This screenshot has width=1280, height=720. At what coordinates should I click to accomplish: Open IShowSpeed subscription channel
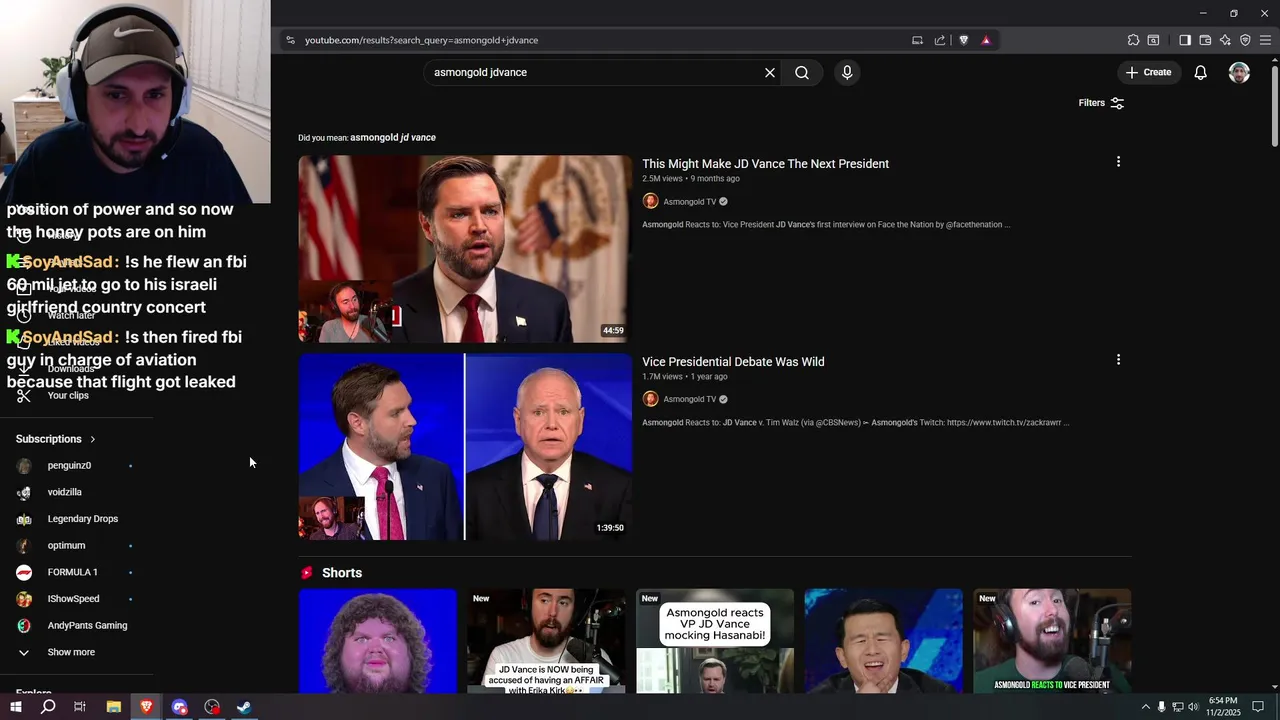[x=76, y=599]
